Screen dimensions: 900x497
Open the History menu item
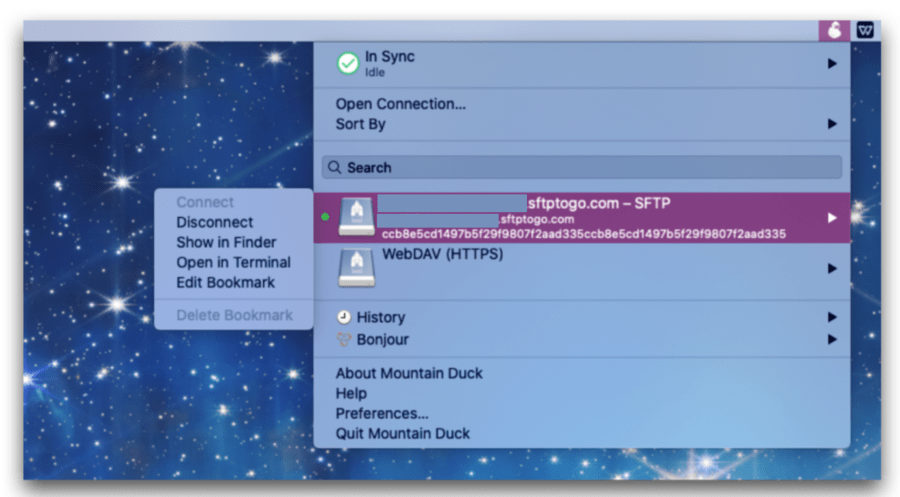pyautogui.click(x=381, y=317)
